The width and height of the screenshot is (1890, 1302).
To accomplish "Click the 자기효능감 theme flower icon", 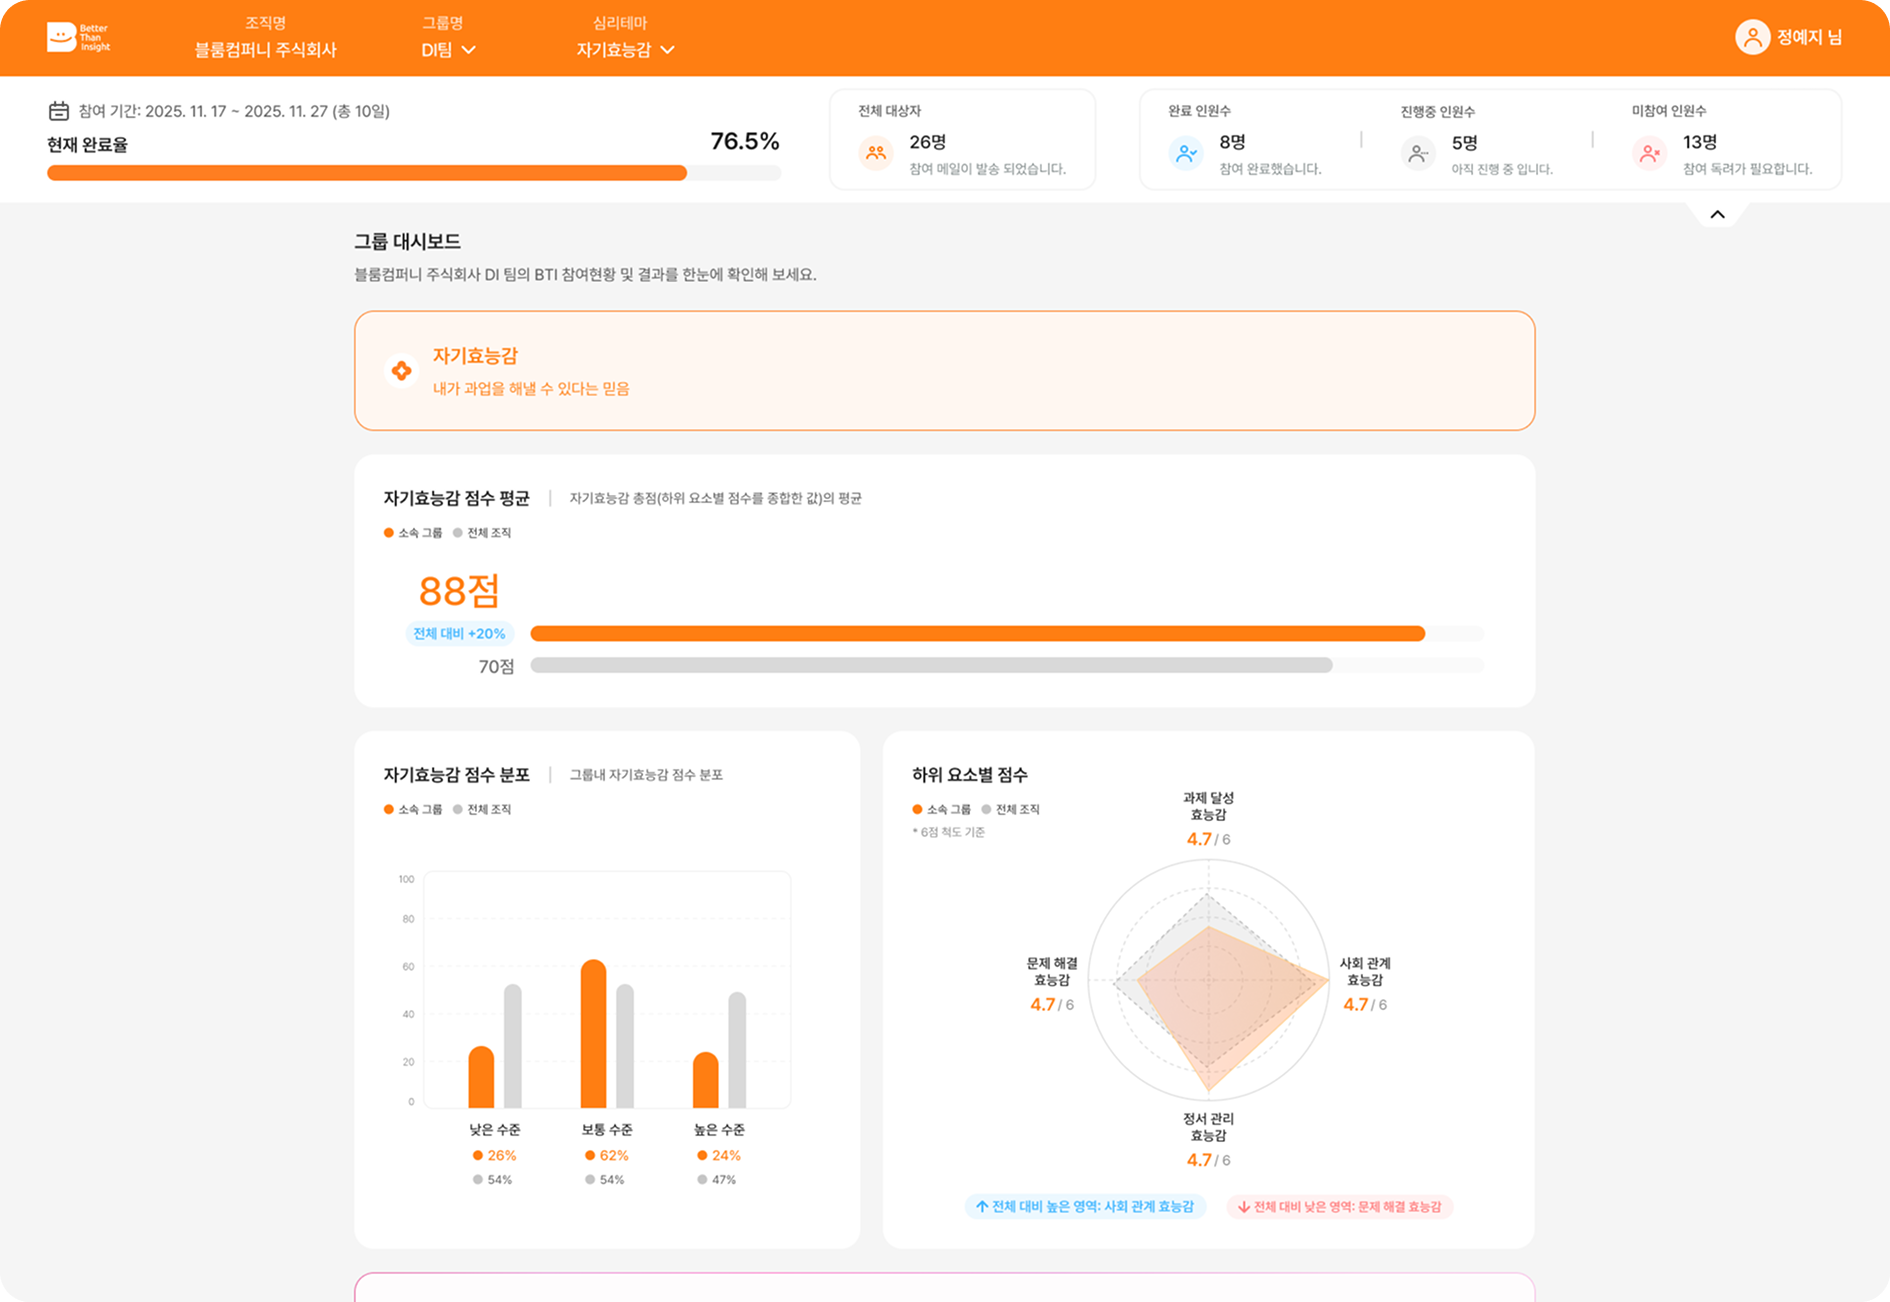I will click(x=401, y=371).
